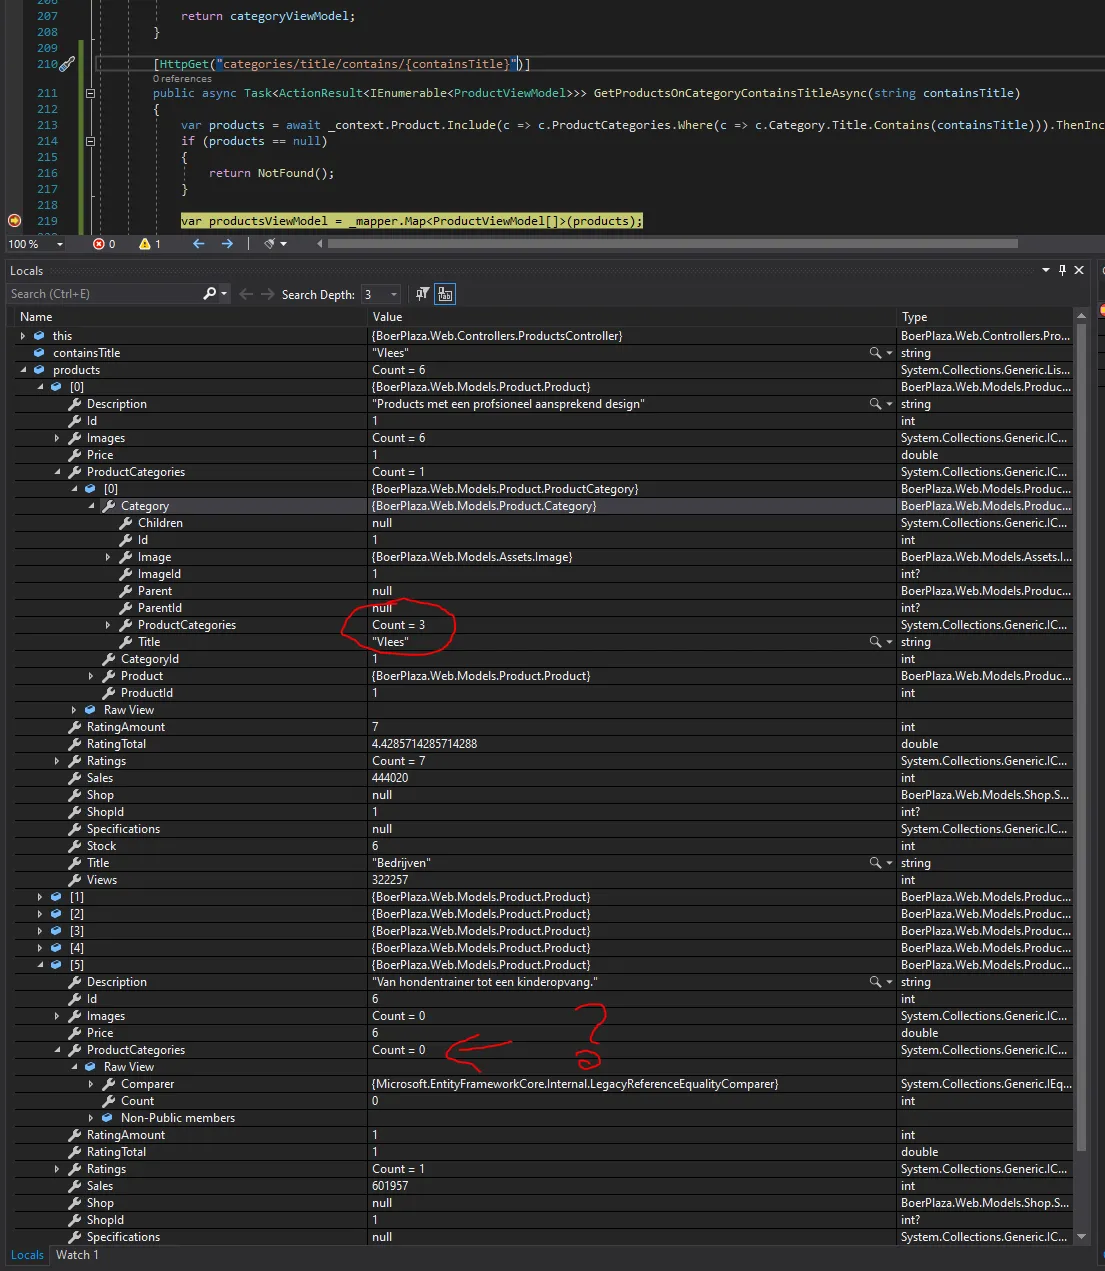The height and width of the screenshot is (1271, 1105).
Task: Pin the Locals window with auto-hide
Action: [1062, 270]
